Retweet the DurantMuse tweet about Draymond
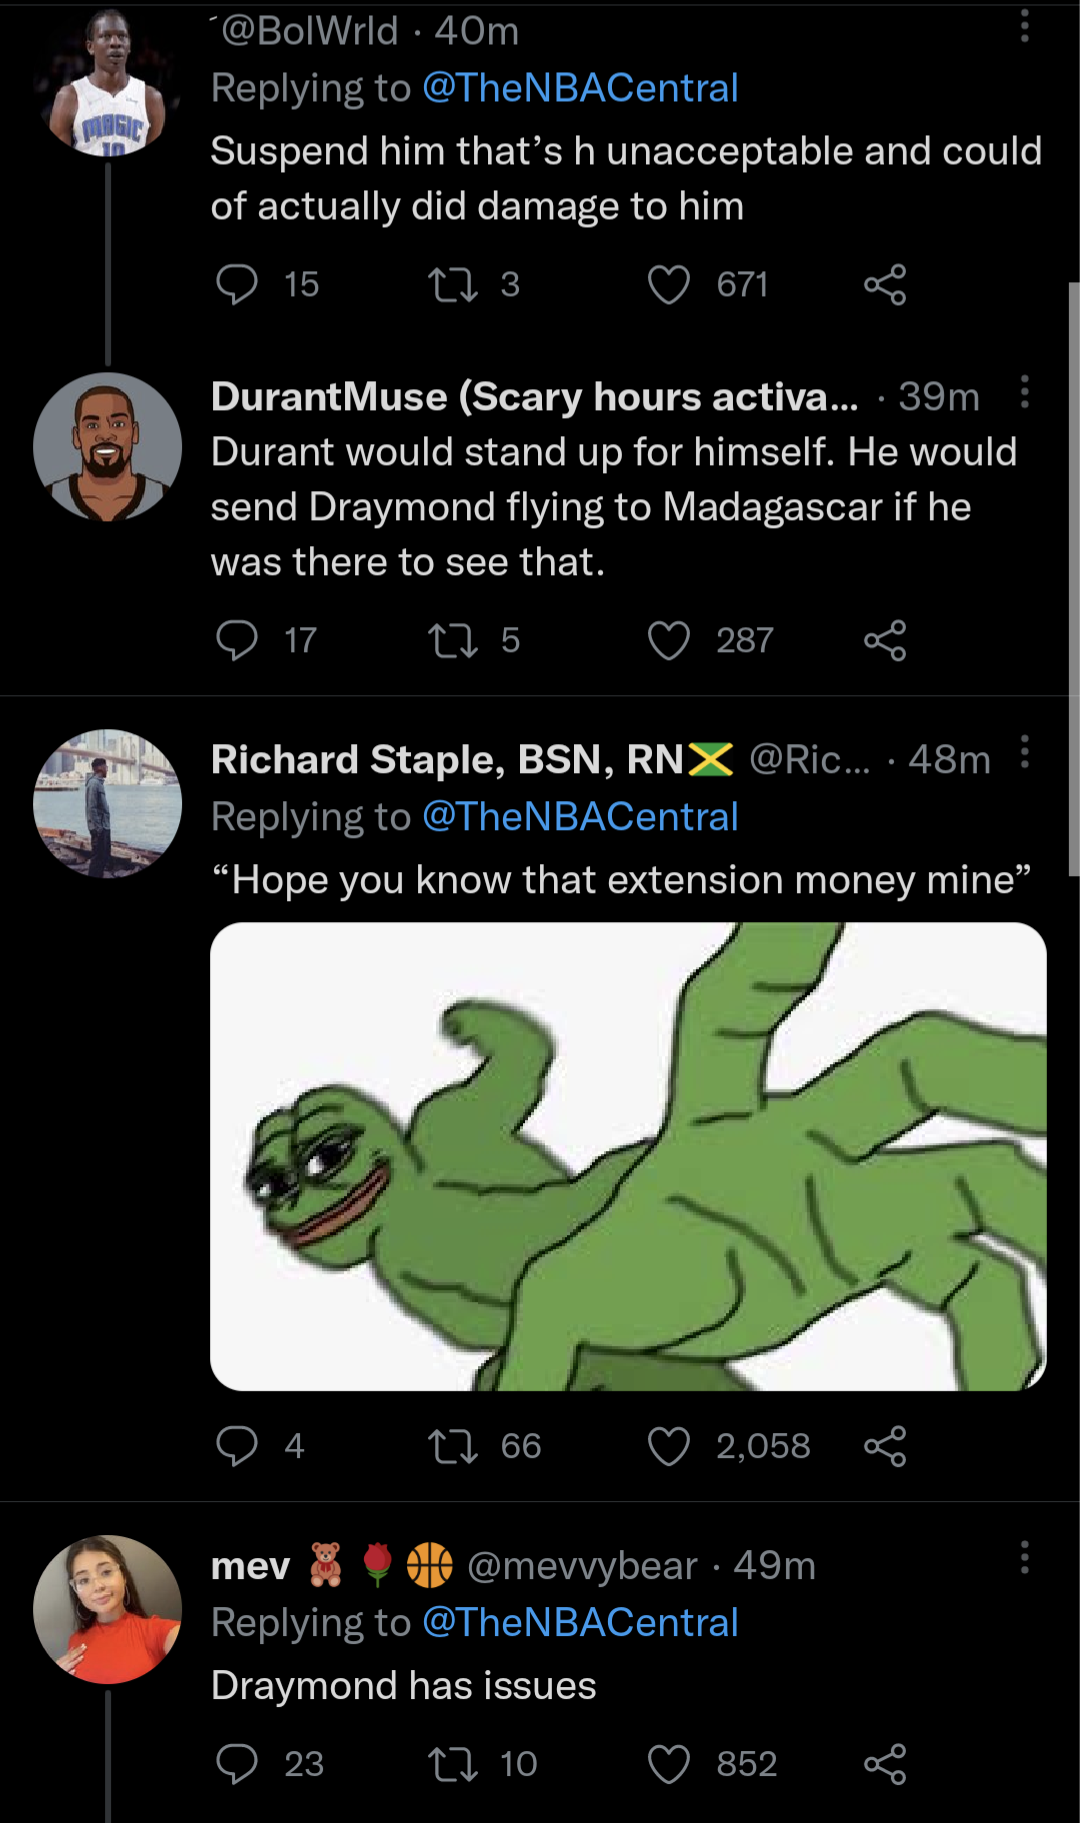 (x=453, y=641)
